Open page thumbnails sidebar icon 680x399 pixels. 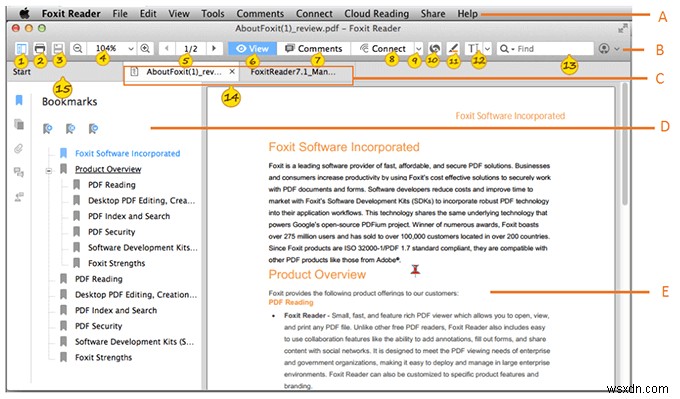pos(19,124)
